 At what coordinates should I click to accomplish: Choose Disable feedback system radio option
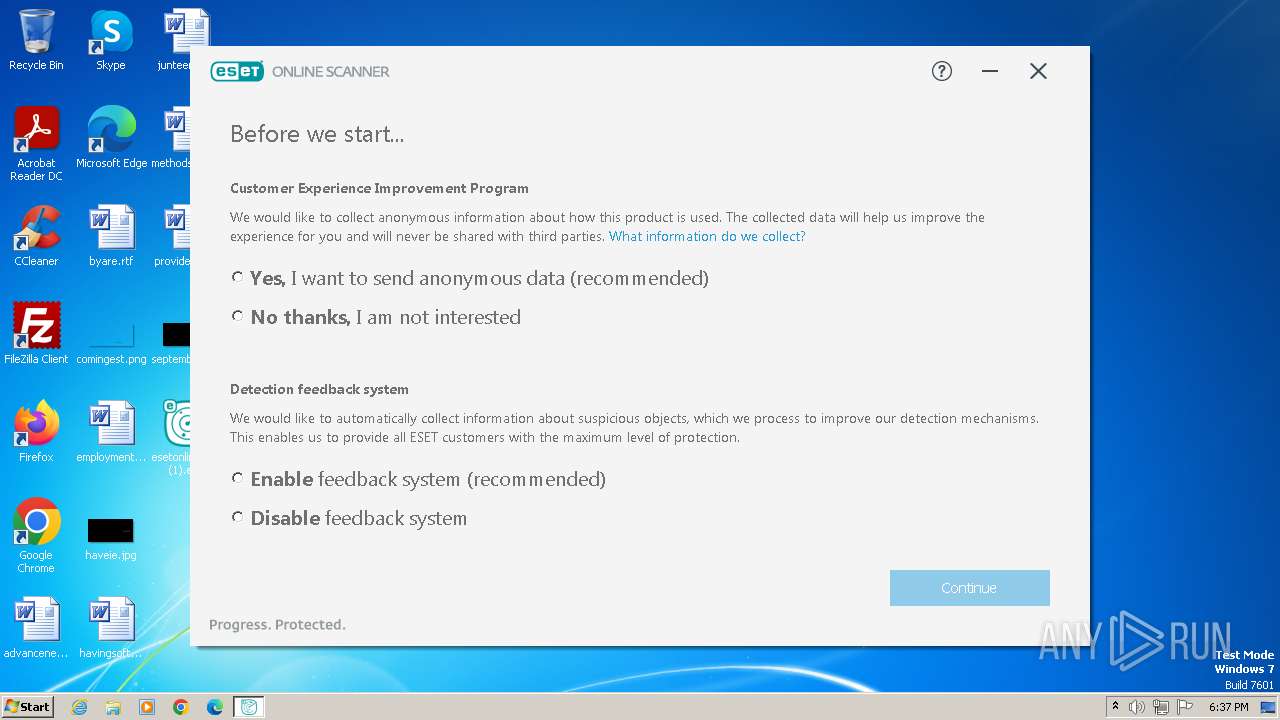(237, 517)
